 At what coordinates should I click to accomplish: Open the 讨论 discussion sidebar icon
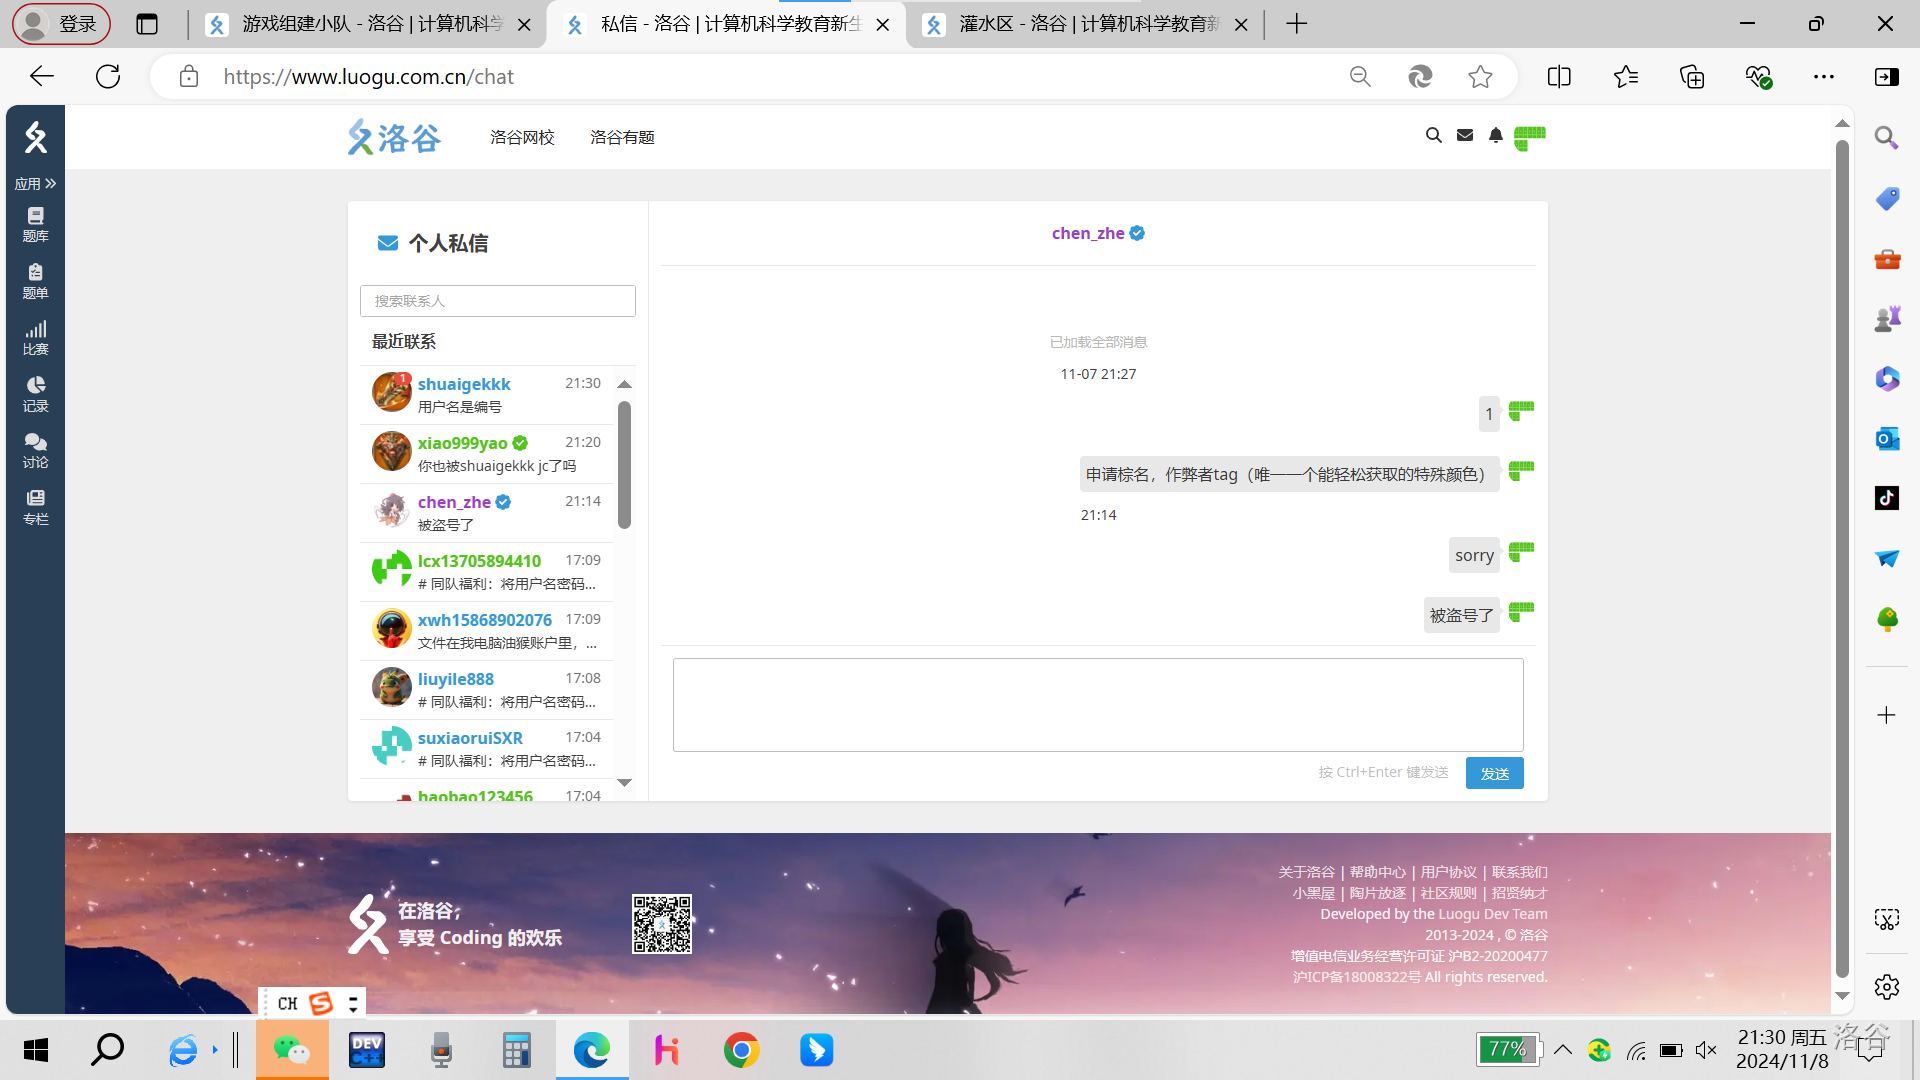[35, 450]
